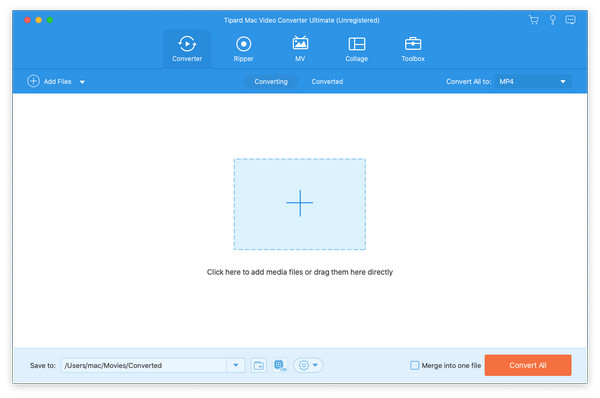This screenshot has height=398, width=600.
Task: Expand the Add Files dropdown arrow
Action: [x=82, y=82]
